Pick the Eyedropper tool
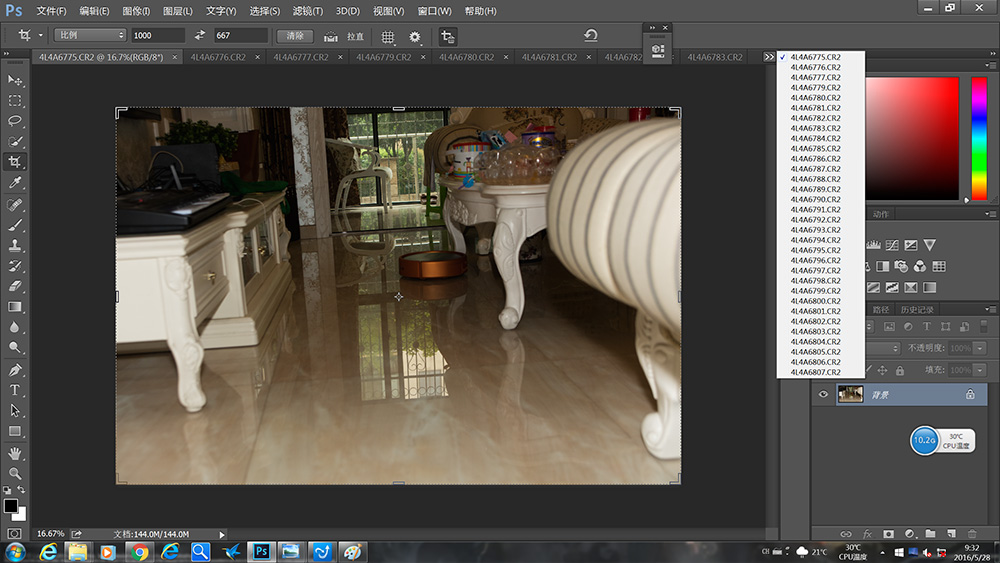The width and height of the screenshot is (1000, 563). point(15,183)
